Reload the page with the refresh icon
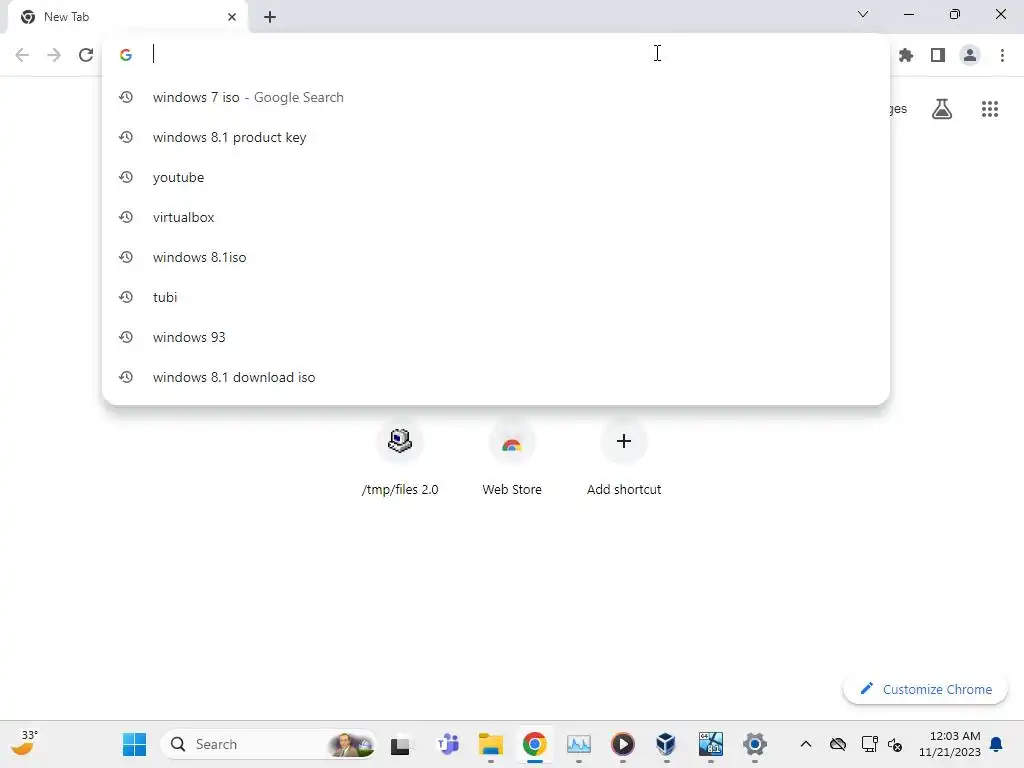This screenshot has width=1024, height=768. click(x=86, y=55)
